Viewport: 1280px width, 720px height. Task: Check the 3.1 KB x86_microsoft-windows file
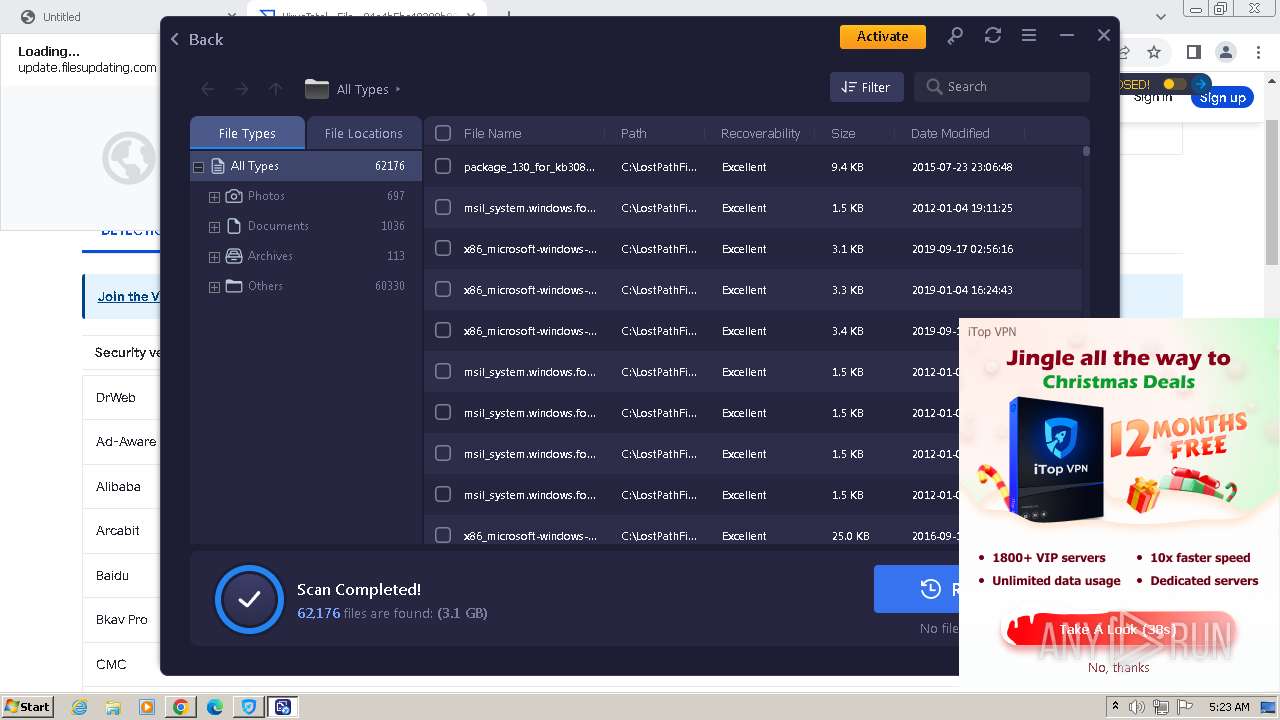(443, 249)
